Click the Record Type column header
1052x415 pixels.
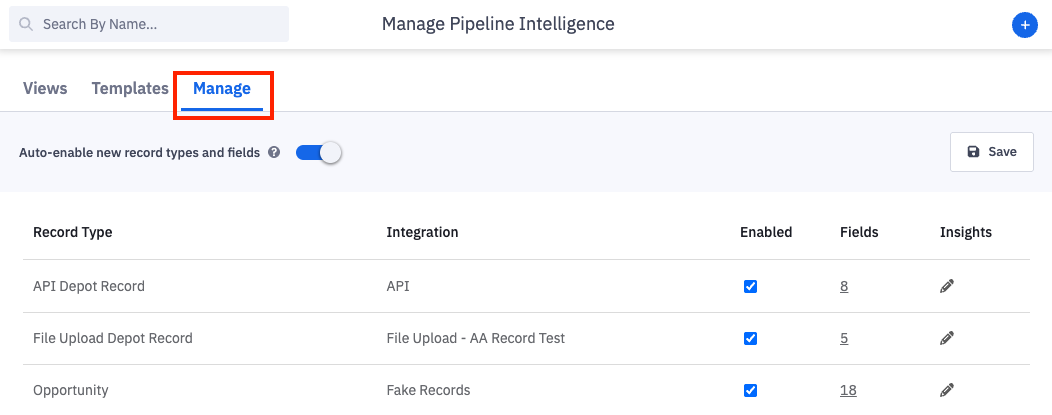pyautogui.click(x=72, y=233)
